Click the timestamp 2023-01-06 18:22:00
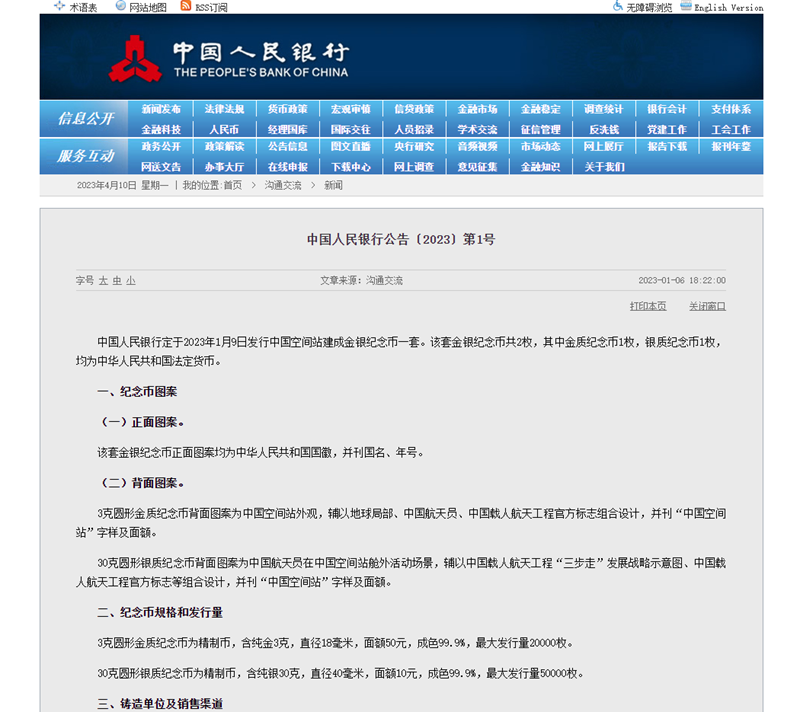Image resolution: width=800 pixels, height=712 pixels. (x=682, y=281)
